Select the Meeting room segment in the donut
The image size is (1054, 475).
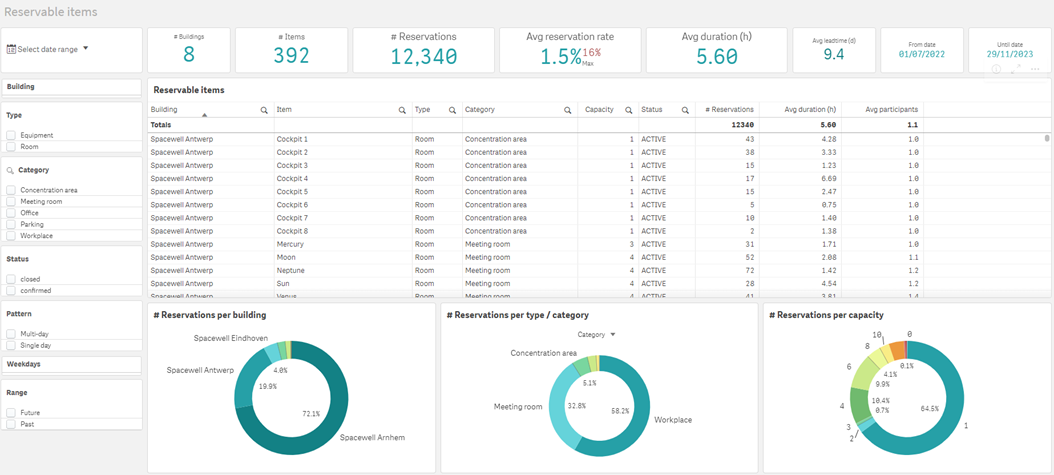[x=559, y=407]
